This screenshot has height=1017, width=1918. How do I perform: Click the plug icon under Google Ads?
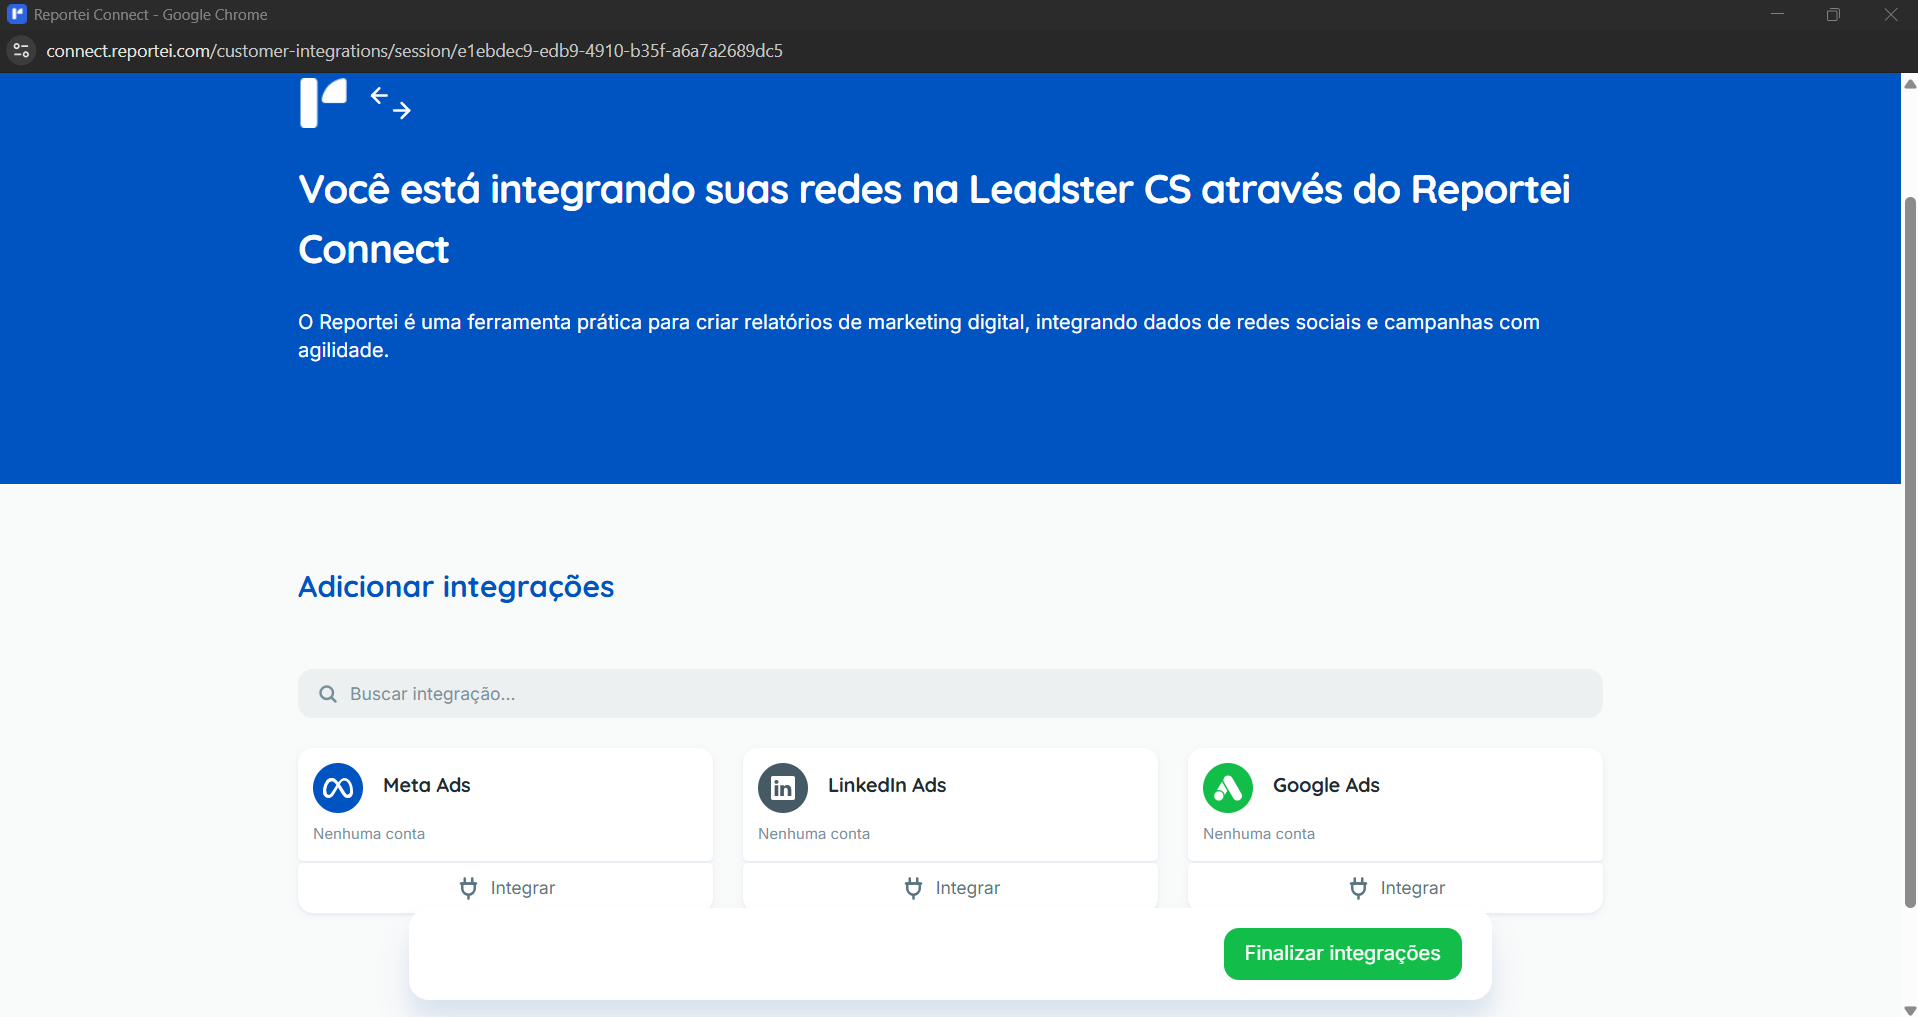[x=1358, y=888]
